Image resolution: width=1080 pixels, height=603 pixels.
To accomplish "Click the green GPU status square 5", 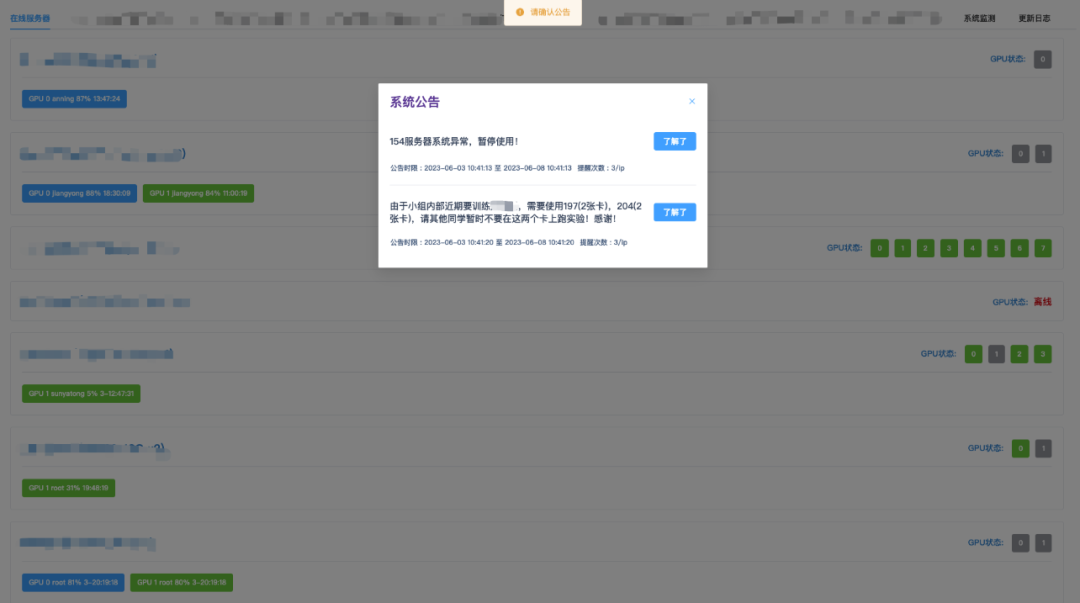I will click(x=996, y=248).
